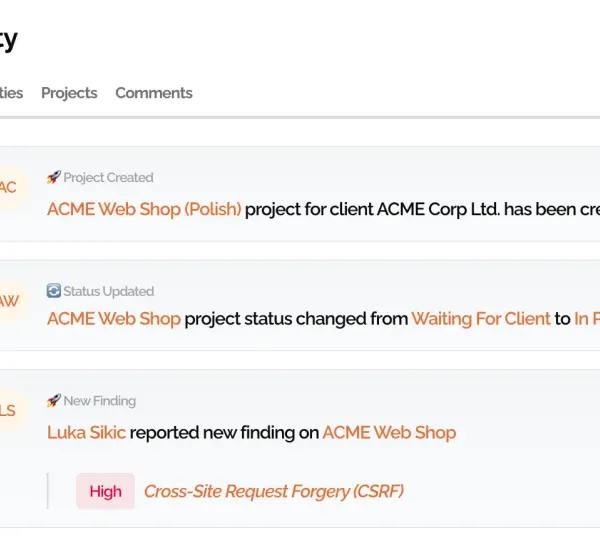The image size is (600, 538).
Task: Switch to the Comments tab
Action: coord(154,93)
